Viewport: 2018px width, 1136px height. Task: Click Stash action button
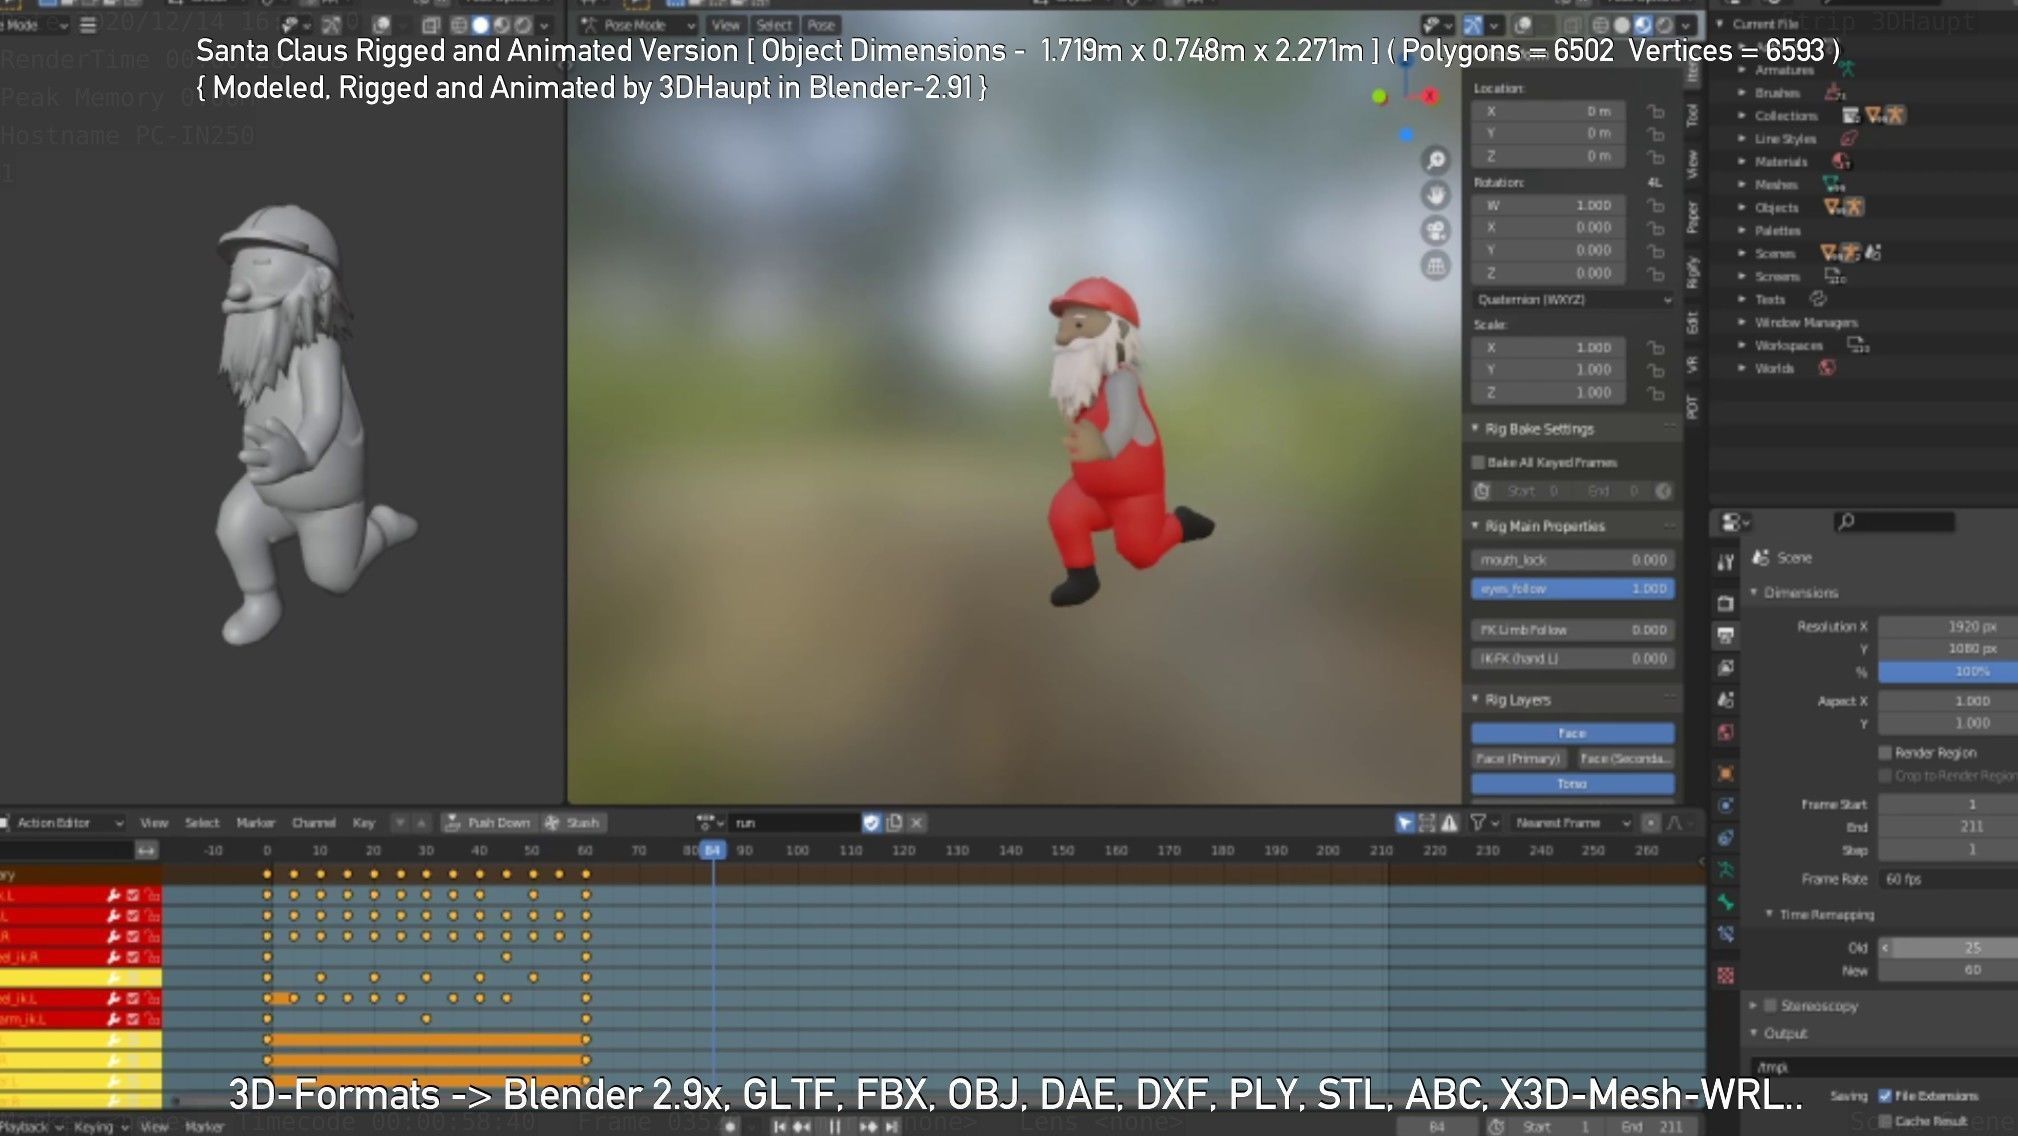(x=573, y=822)
